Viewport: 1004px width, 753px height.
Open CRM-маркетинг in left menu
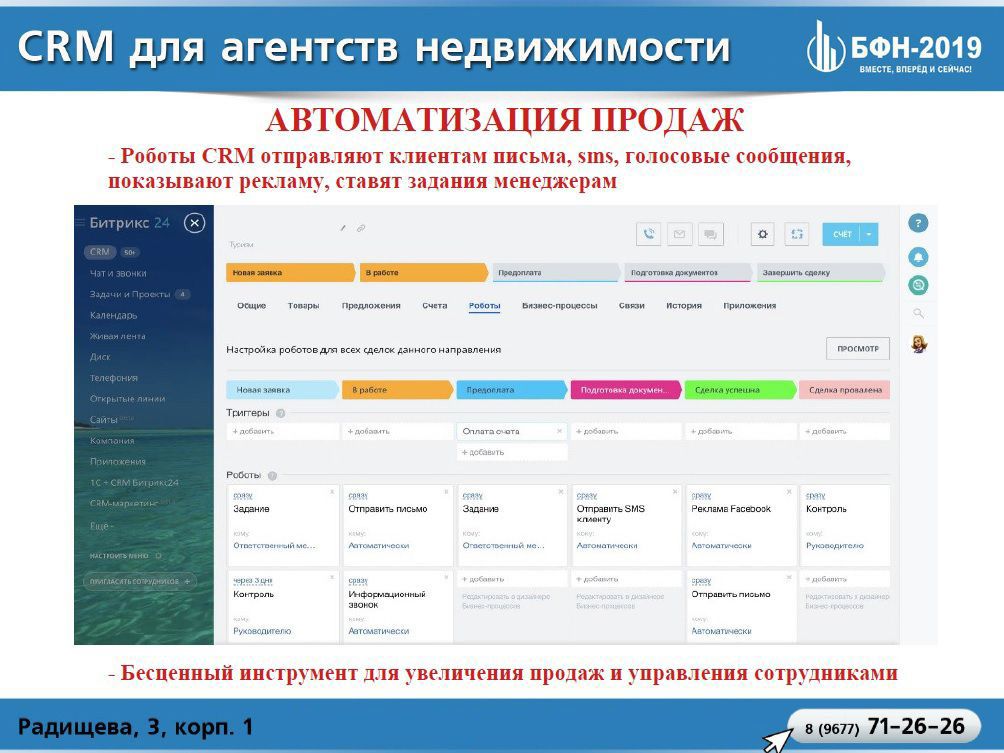[x=124, y=503]
